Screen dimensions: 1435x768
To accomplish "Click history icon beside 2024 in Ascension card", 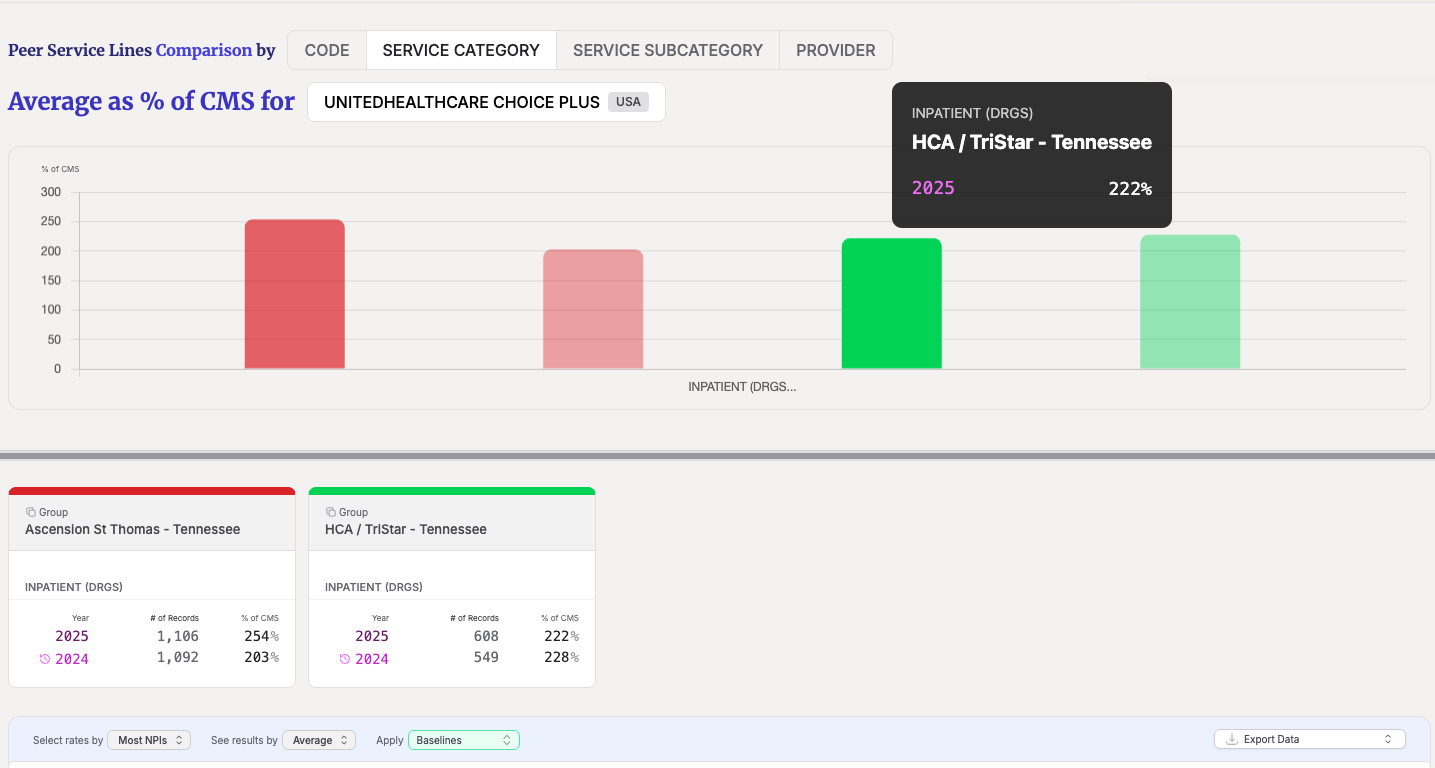I will click(x=45, y=659).
